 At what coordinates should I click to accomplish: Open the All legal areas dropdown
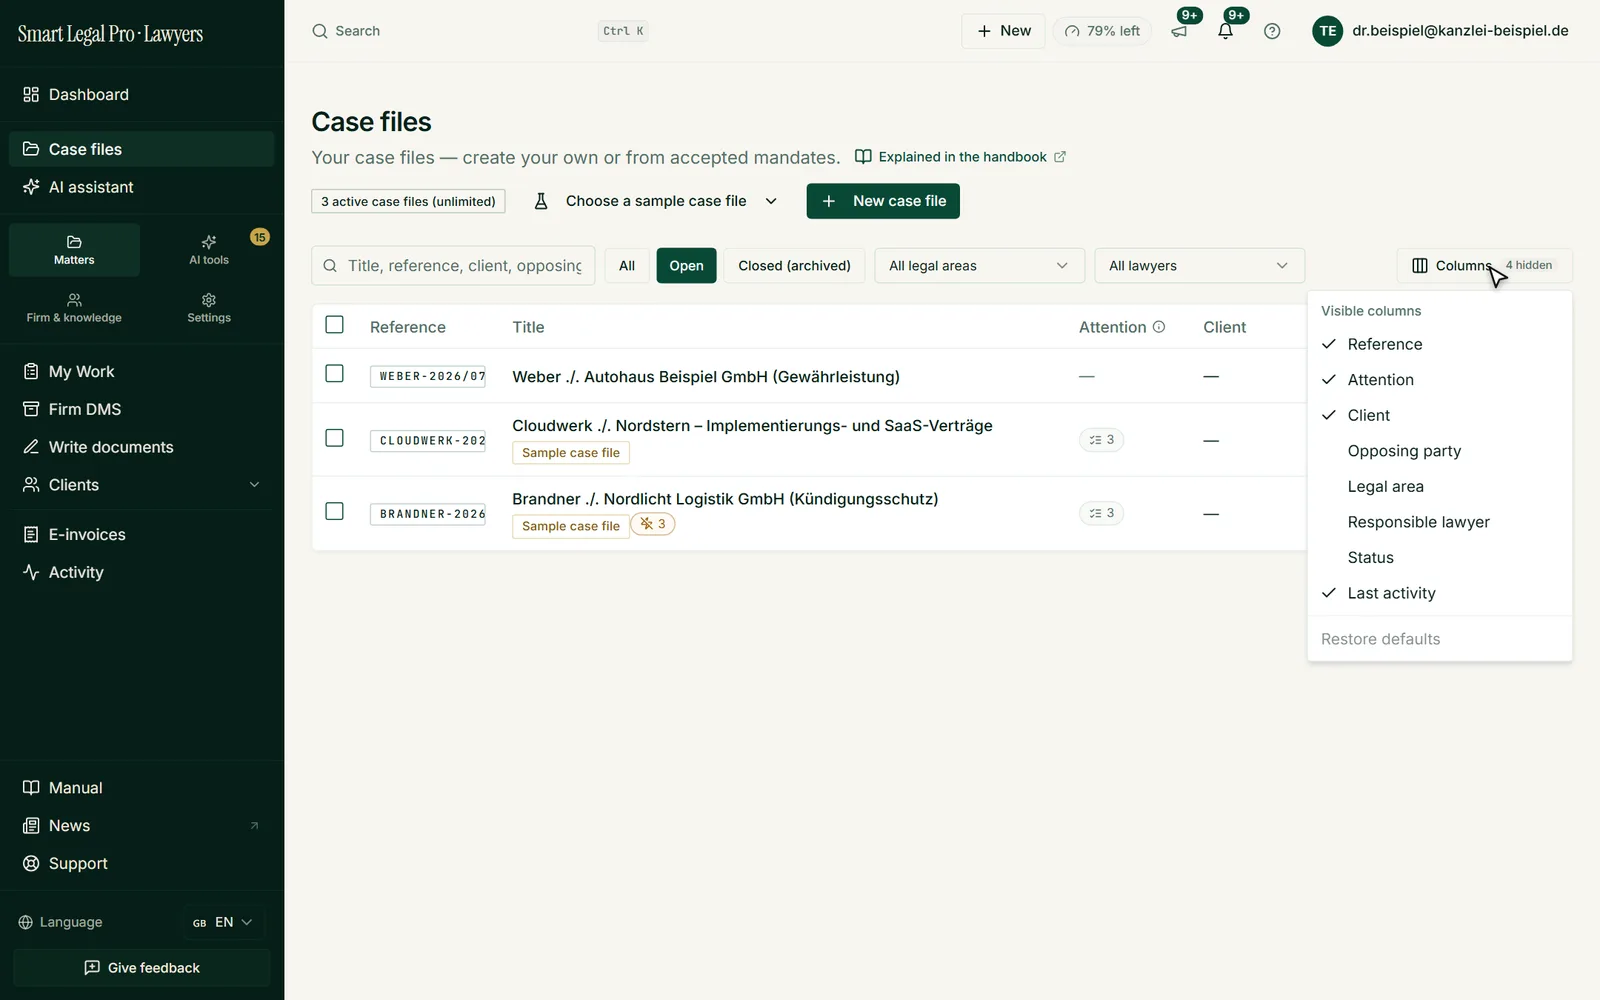click(x=979, y=266)
